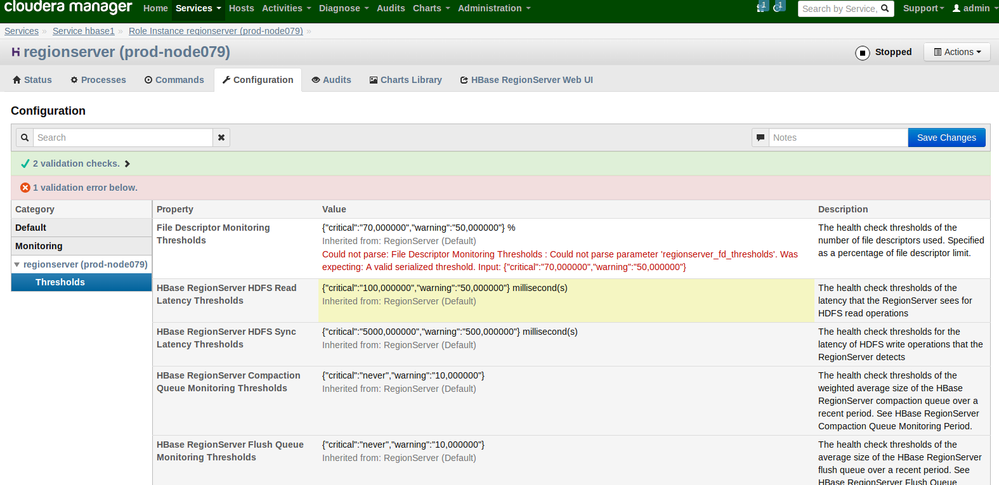Clear the configuration search with X
The width and height of the screenshot is (999, 485).
221,137
